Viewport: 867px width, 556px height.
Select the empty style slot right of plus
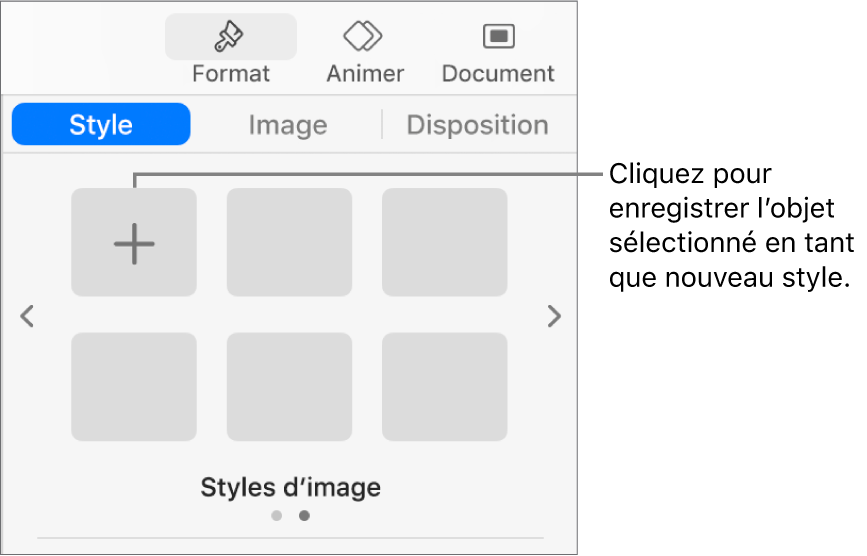tap(289, 242)
